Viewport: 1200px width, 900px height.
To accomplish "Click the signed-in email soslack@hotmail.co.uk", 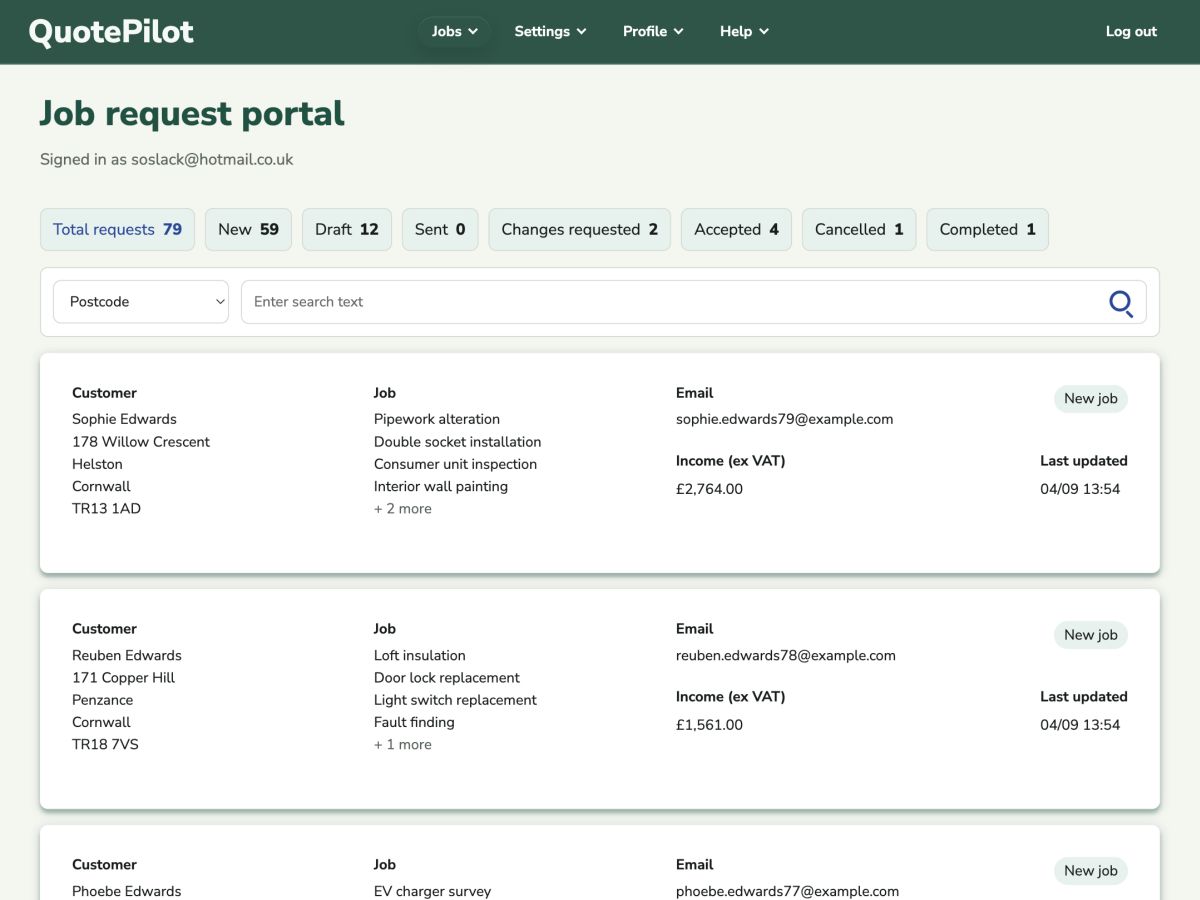I will click(212, 159).
